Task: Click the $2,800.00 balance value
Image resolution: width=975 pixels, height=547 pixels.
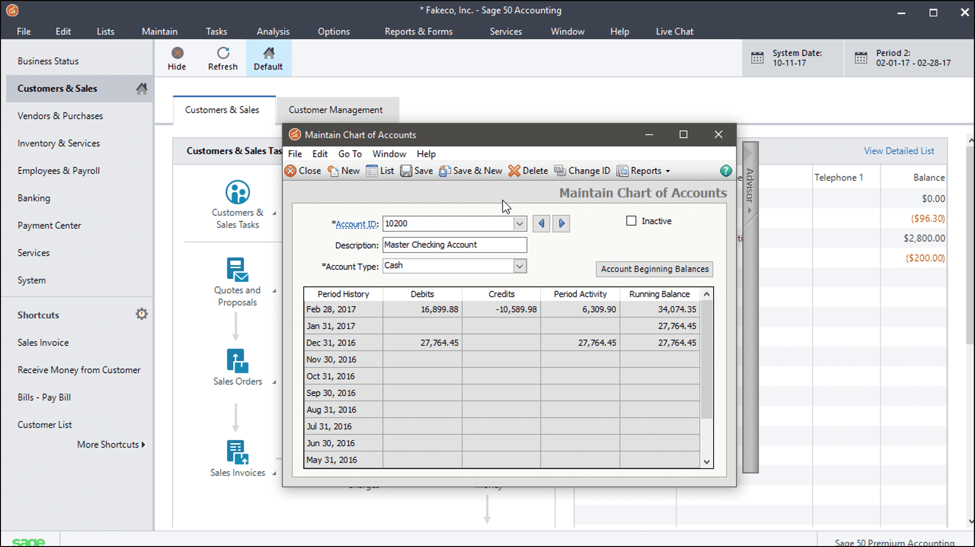Action: click(x=924, y=238)
